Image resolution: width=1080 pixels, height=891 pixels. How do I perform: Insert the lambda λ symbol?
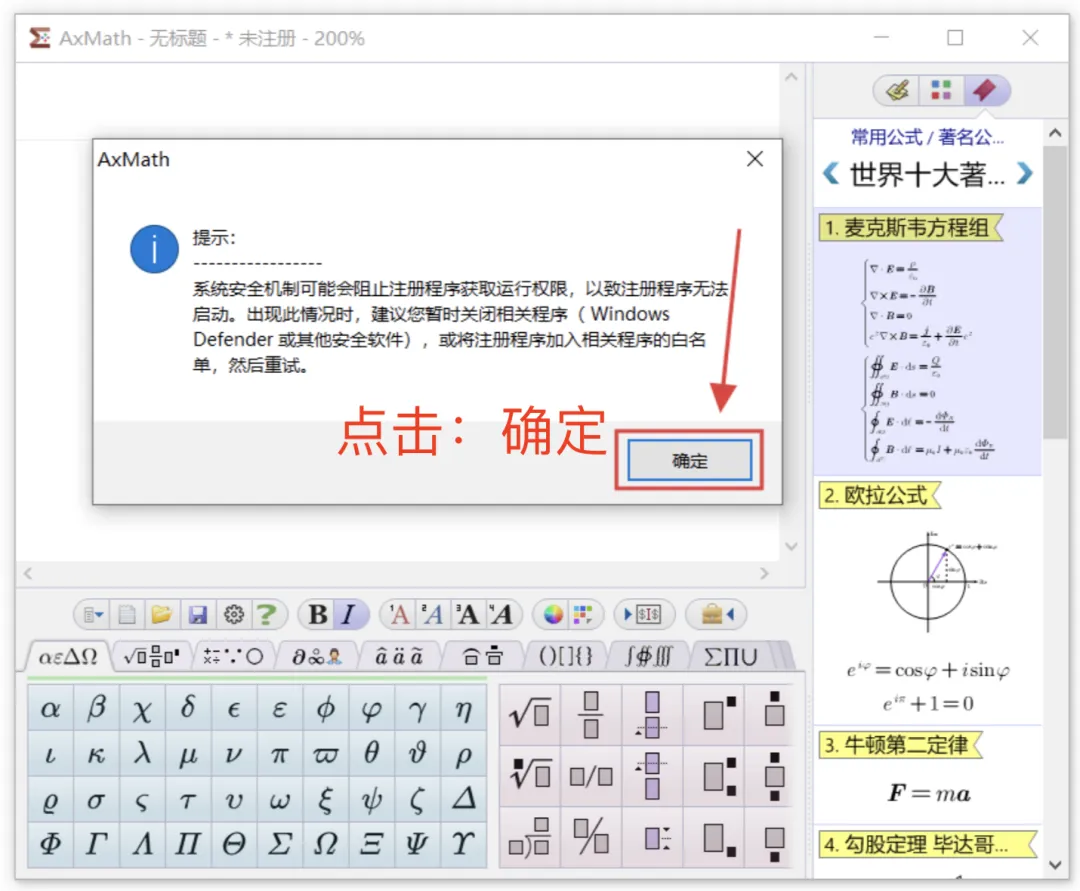(x=142, y=754)
